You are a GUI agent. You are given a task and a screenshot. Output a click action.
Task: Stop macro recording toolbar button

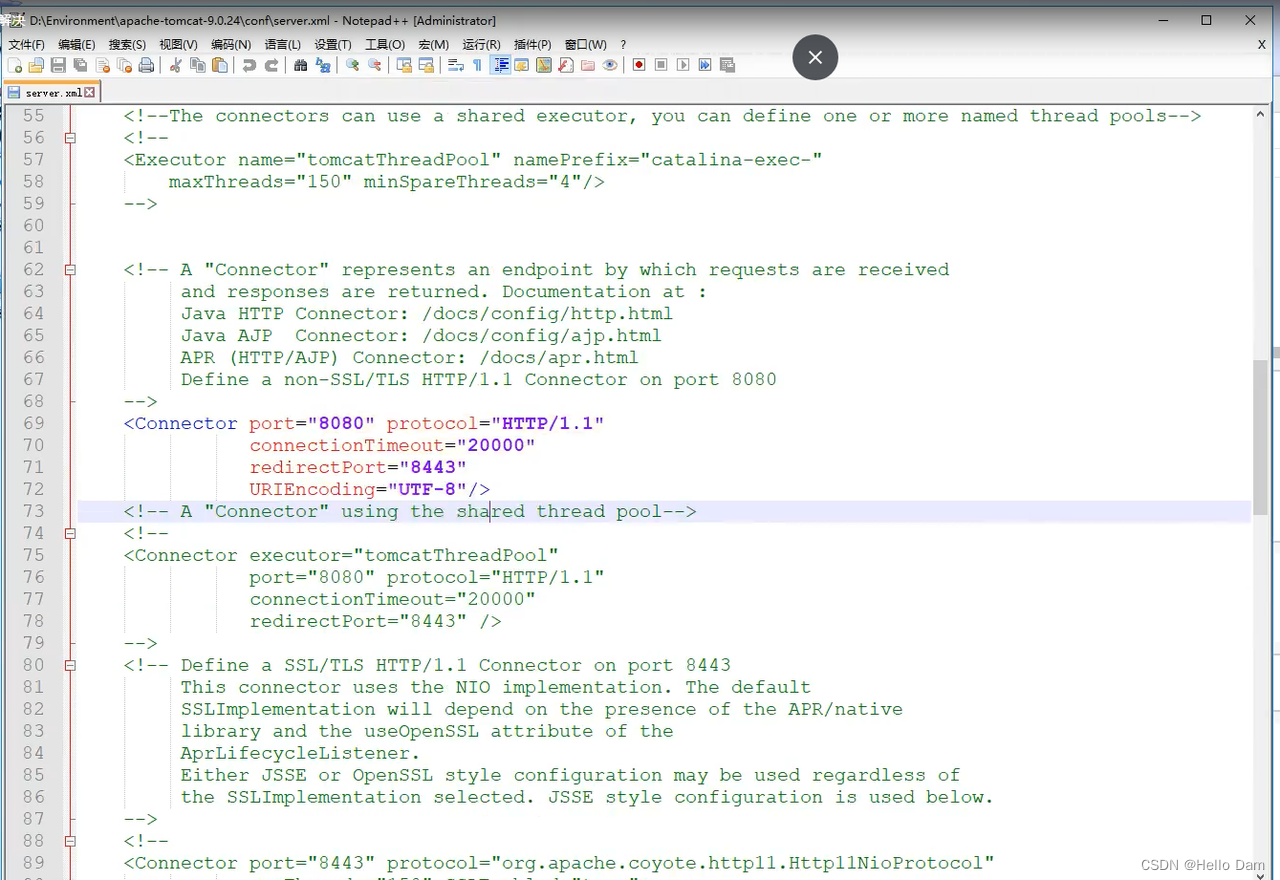coord(661,65)
